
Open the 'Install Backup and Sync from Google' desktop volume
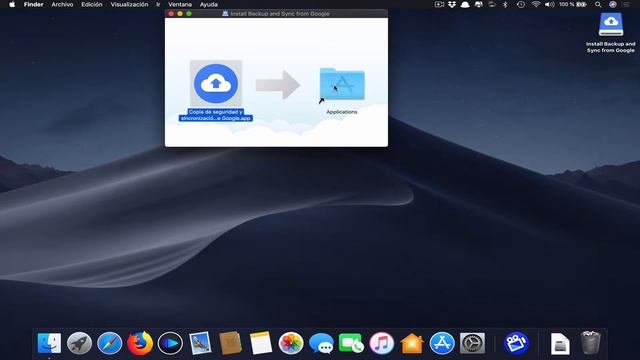pyautogui.click(x=611, y=24)
